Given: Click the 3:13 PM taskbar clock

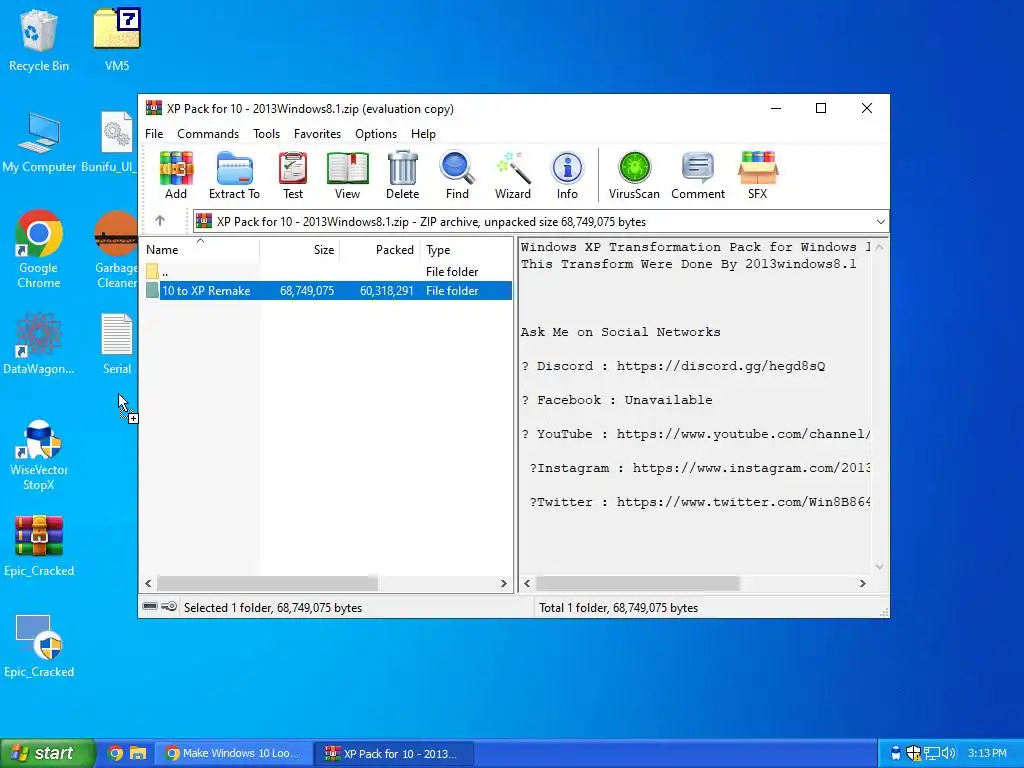Looking at the screenshot, I should [x=987, y=754].
